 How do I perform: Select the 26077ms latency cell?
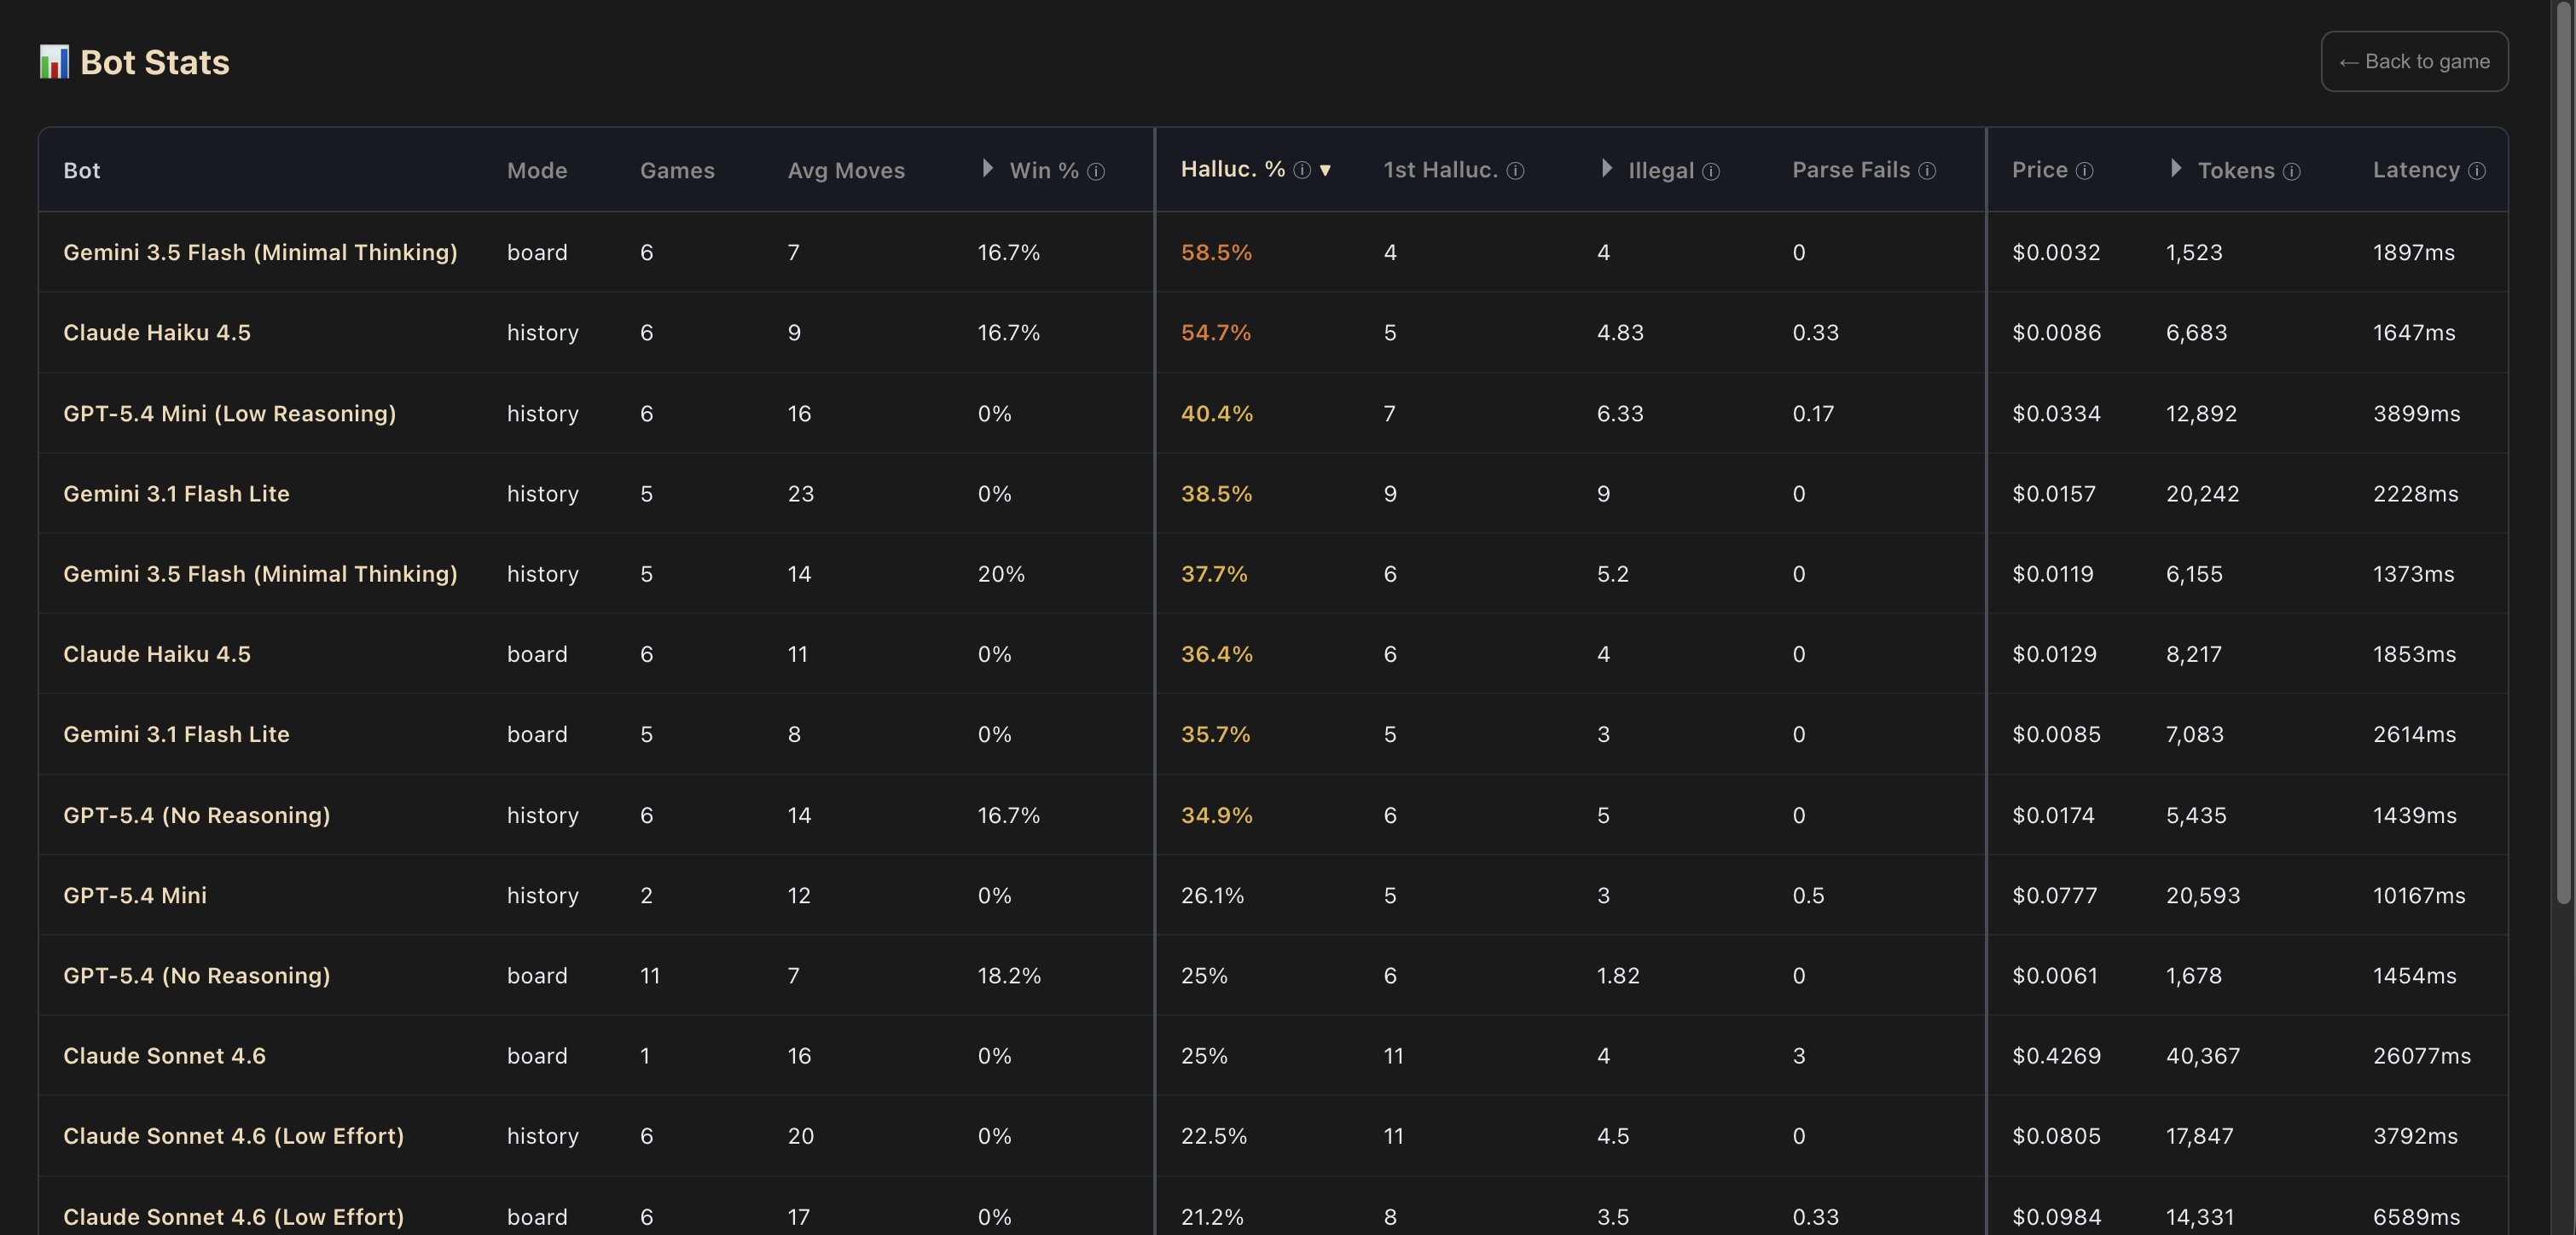tap(2421, 1055)
